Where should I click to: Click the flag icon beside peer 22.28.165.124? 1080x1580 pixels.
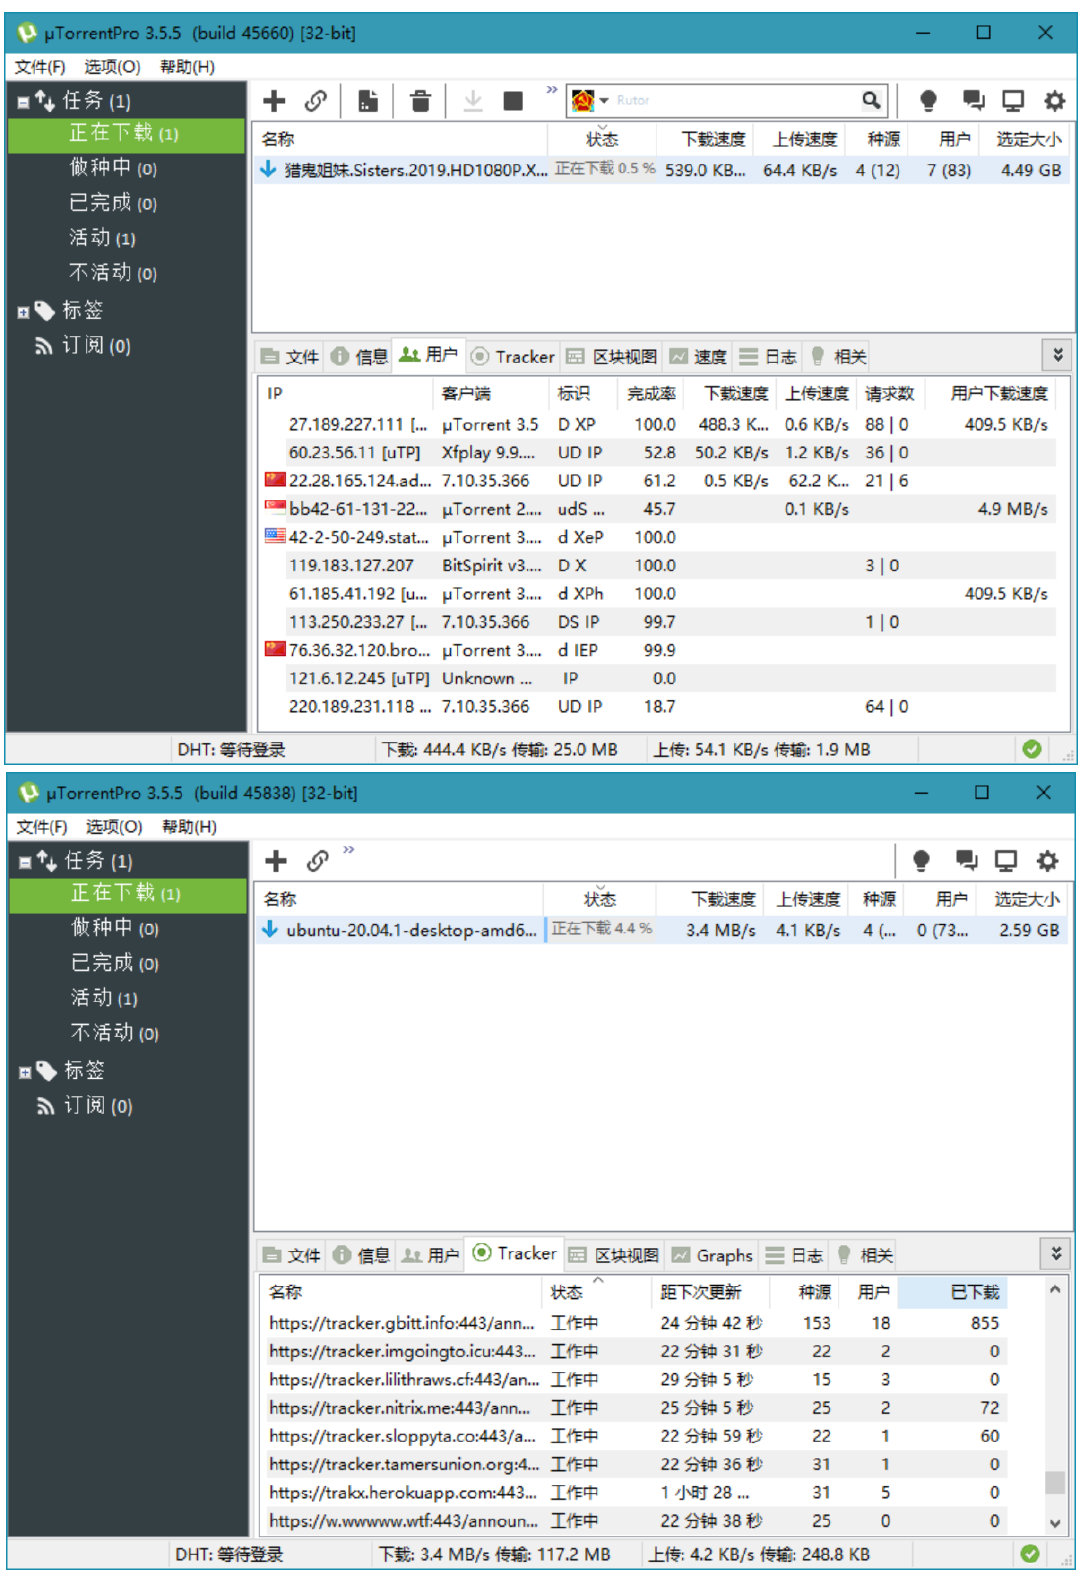point(275,480)
